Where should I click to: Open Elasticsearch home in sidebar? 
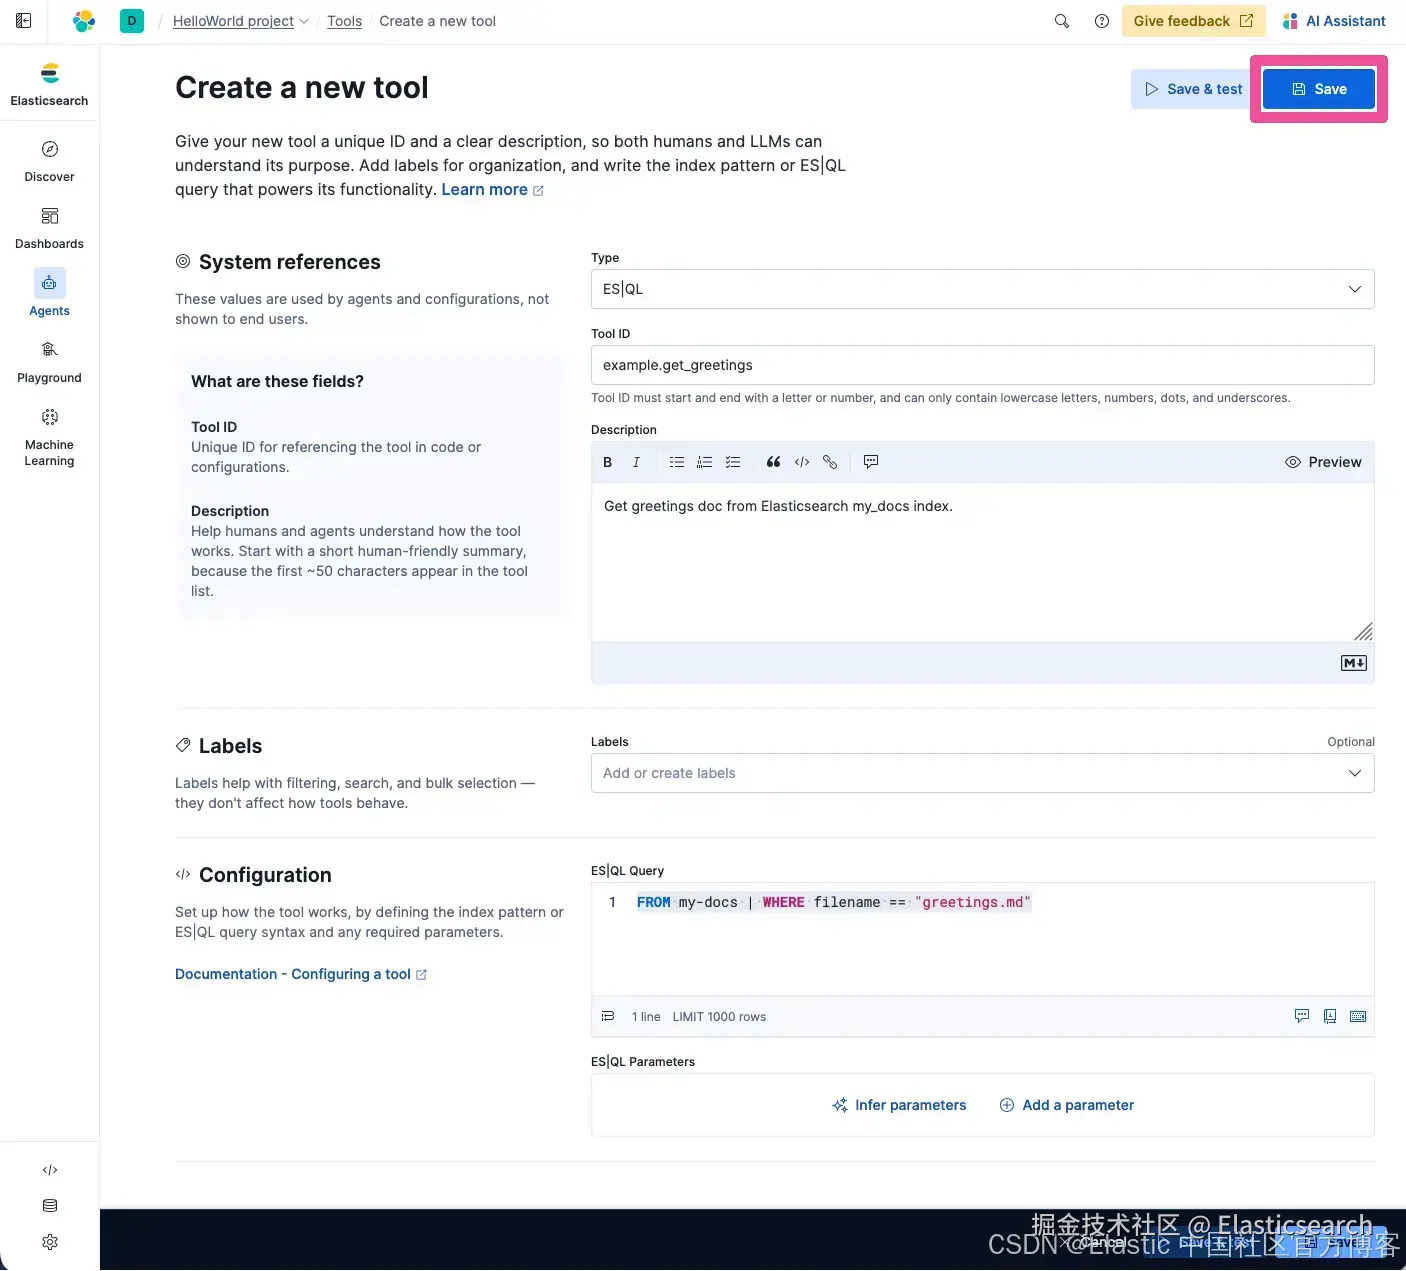(x=50, y=85)
